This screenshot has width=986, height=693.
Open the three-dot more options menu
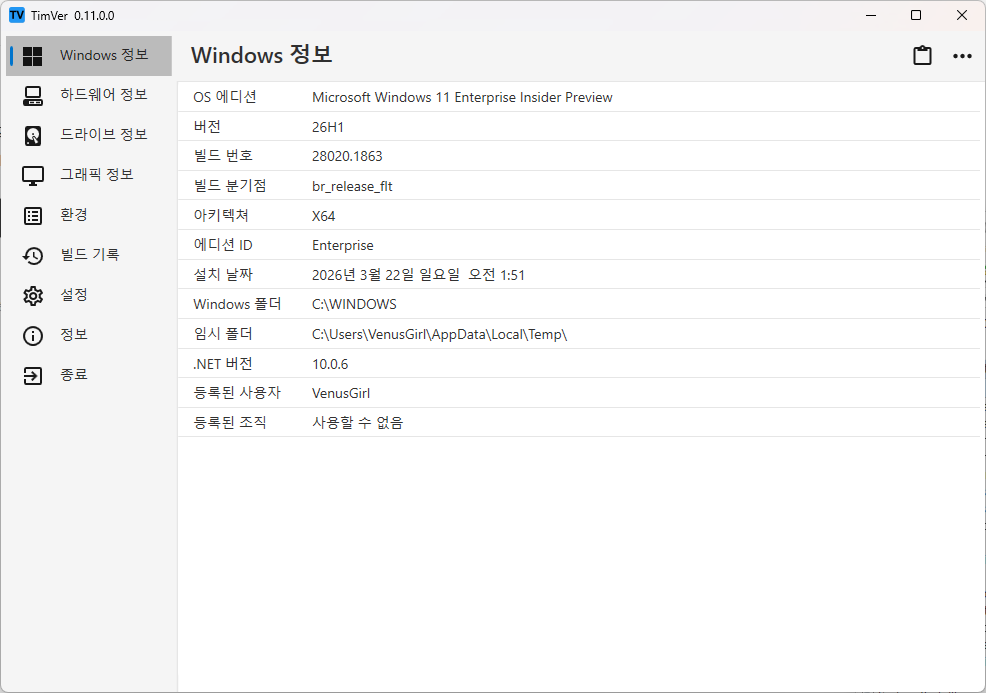pyautogui.click(x=962, y=56)
